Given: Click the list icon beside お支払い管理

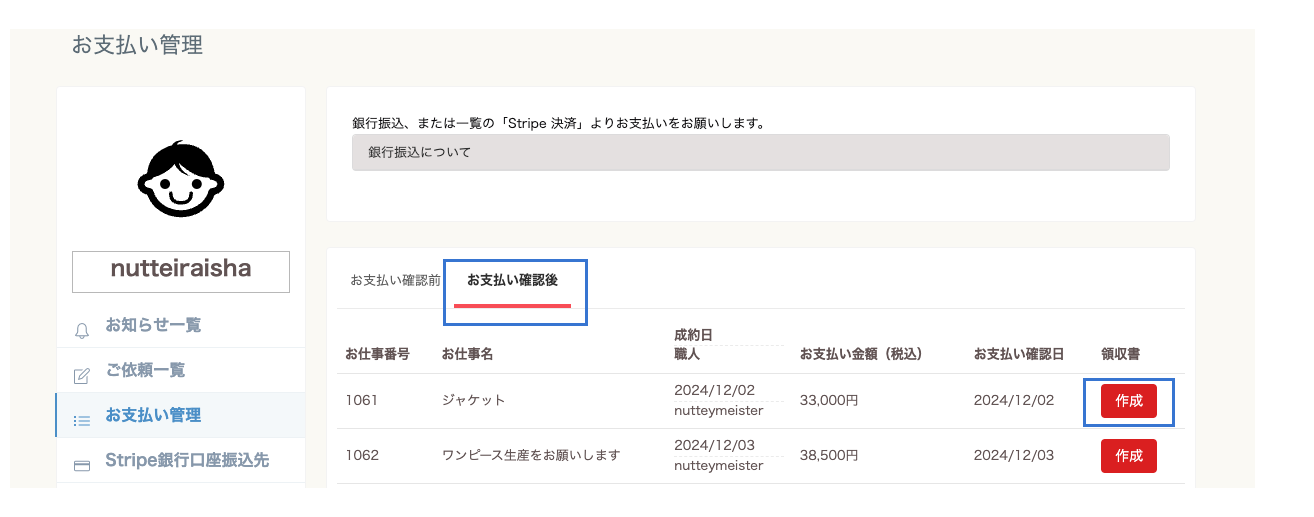Looking at the screenshot, I should [82, 421].
